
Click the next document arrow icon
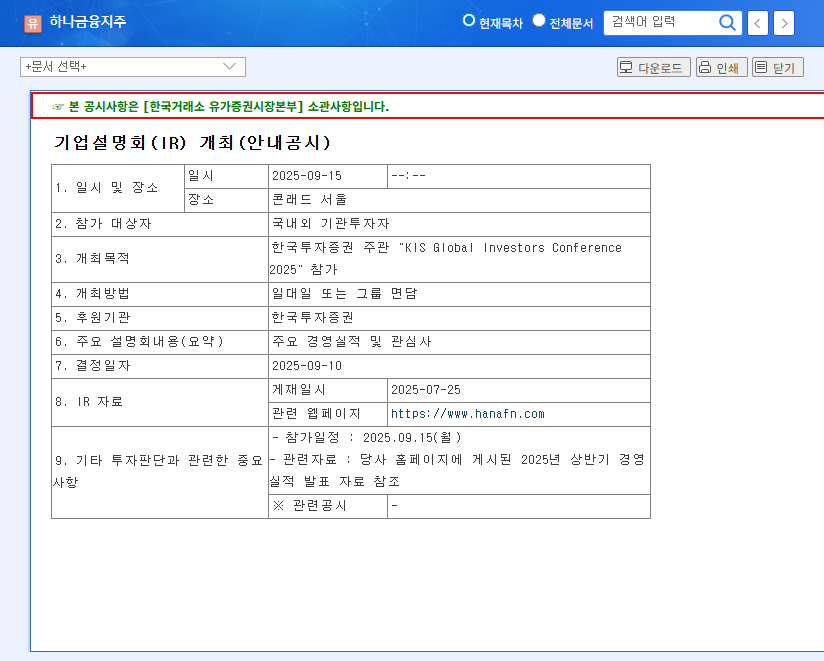pyautogui.click(x=783, y=23)
